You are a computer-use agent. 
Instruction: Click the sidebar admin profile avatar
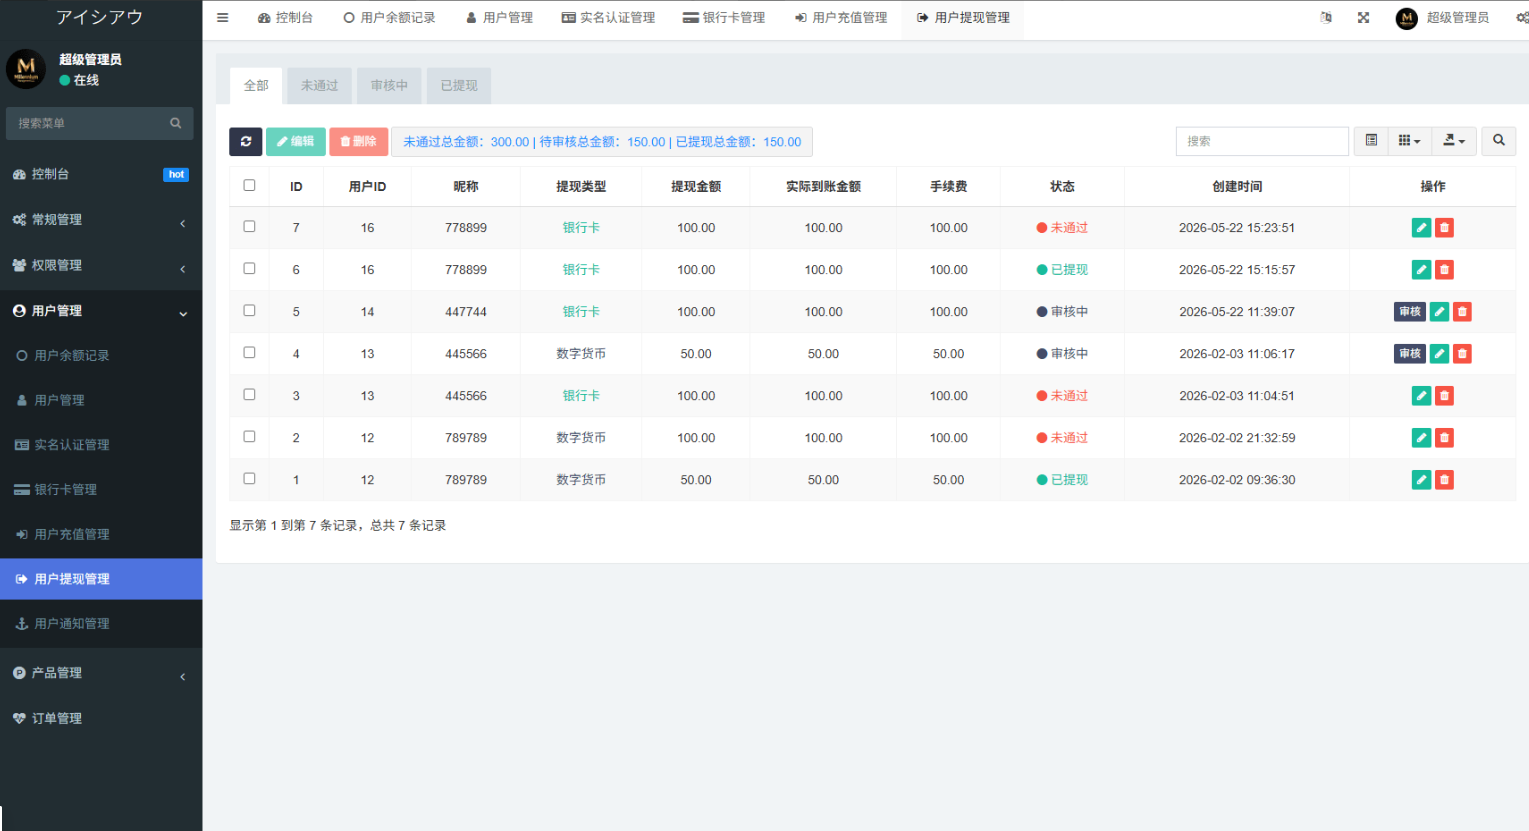(x=26, y=69)
